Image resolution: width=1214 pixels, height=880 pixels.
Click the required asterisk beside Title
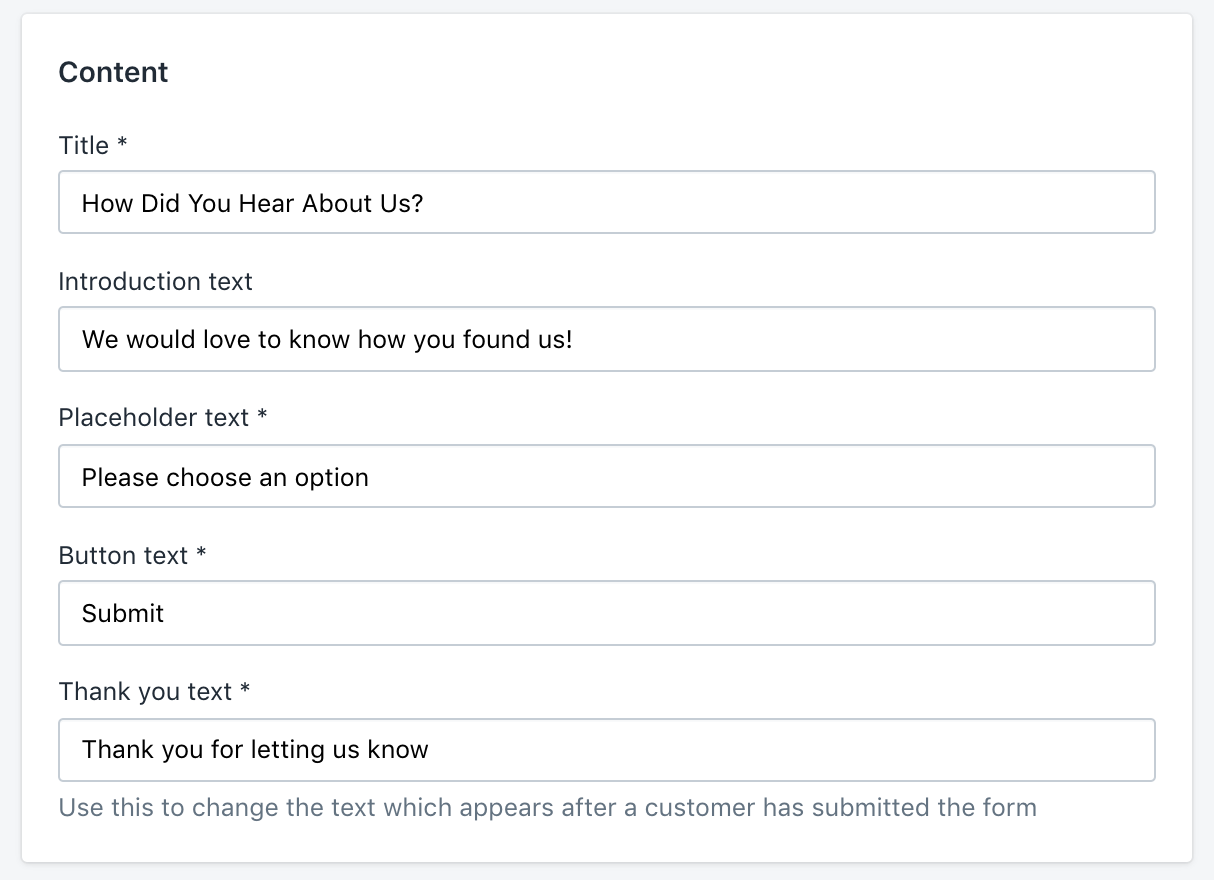[123, 144]
